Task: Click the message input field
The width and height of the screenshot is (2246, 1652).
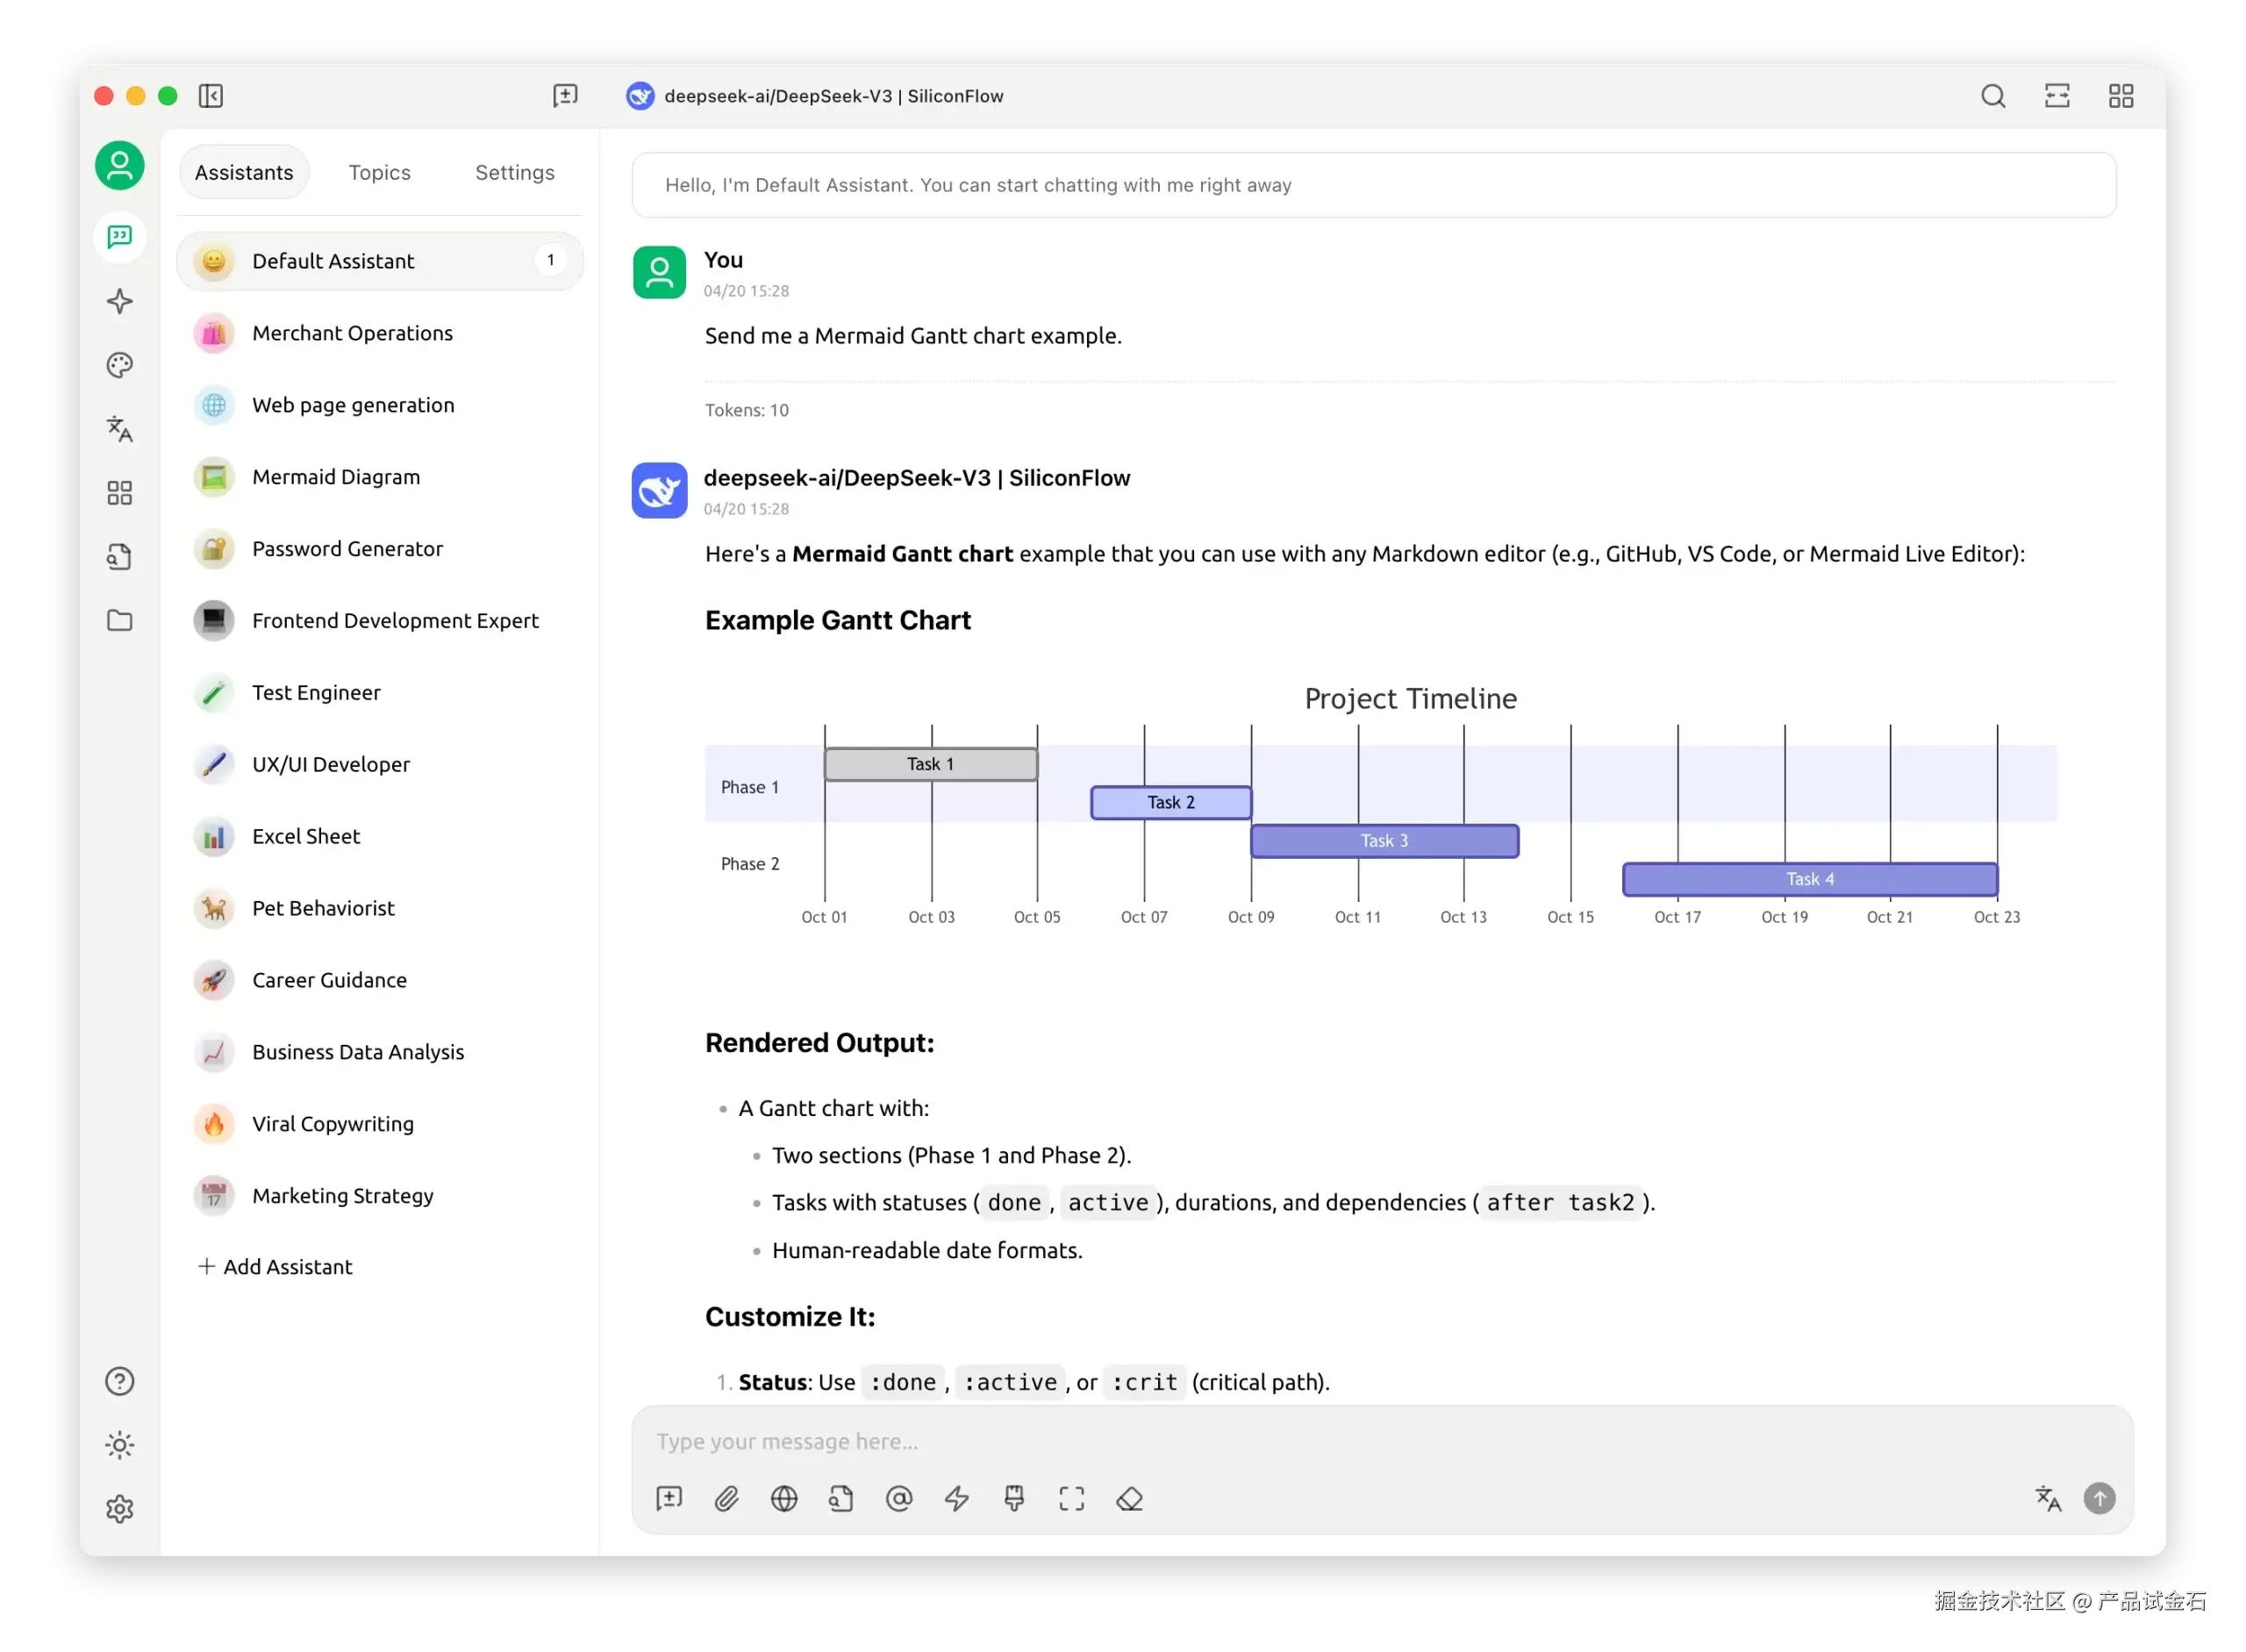Action: [1380, 1441]
